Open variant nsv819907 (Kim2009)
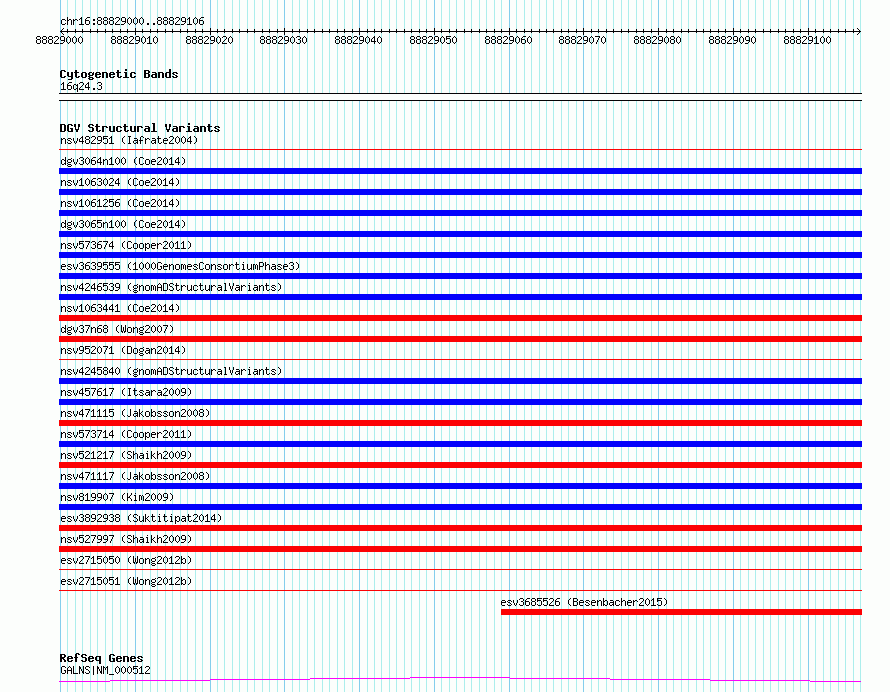Image resolution: width=890 pixels, height=692 pixels. click(117, 497)
